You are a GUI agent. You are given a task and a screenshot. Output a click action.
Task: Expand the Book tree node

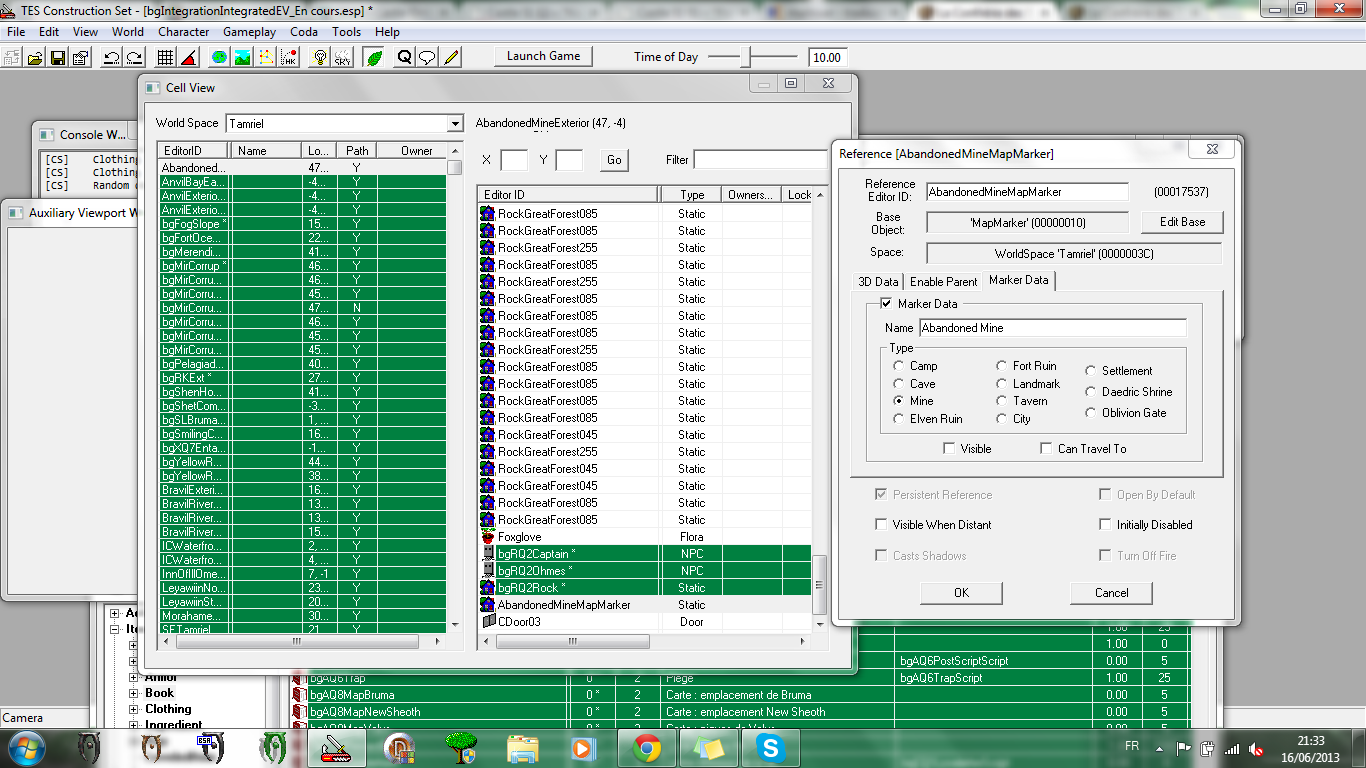[135, 693]
